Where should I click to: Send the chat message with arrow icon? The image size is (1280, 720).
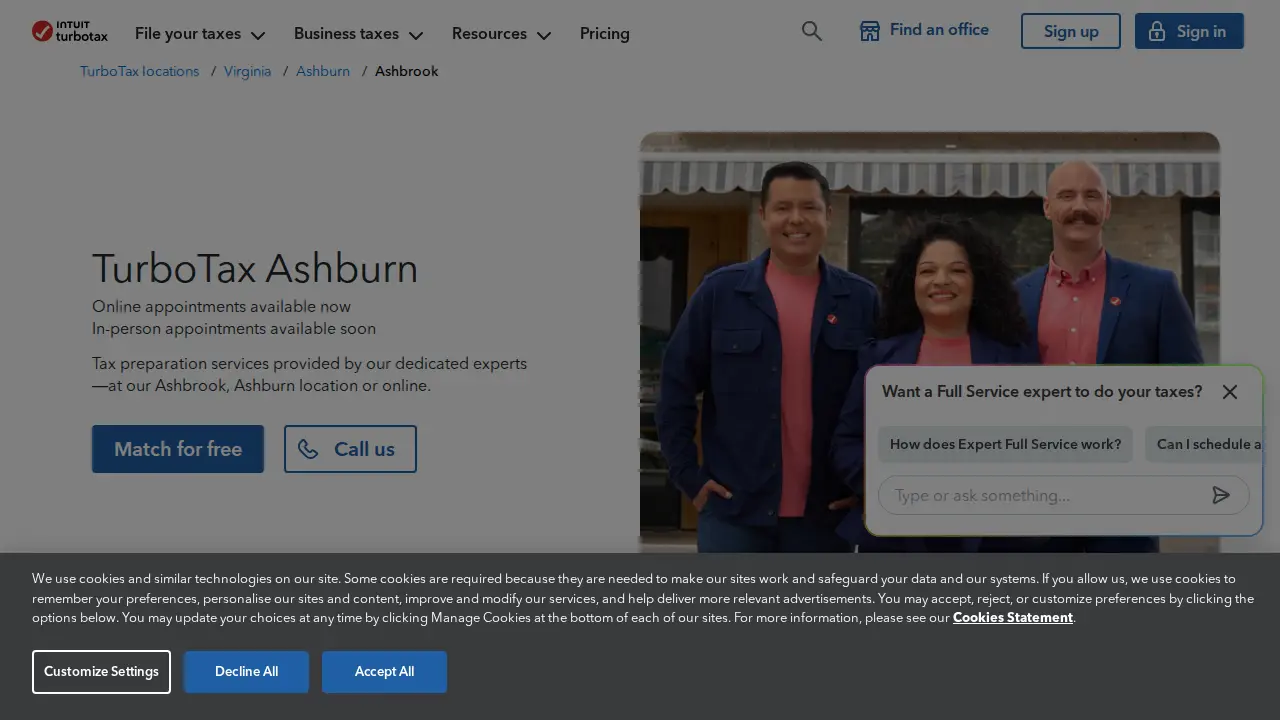point(1221,495)
